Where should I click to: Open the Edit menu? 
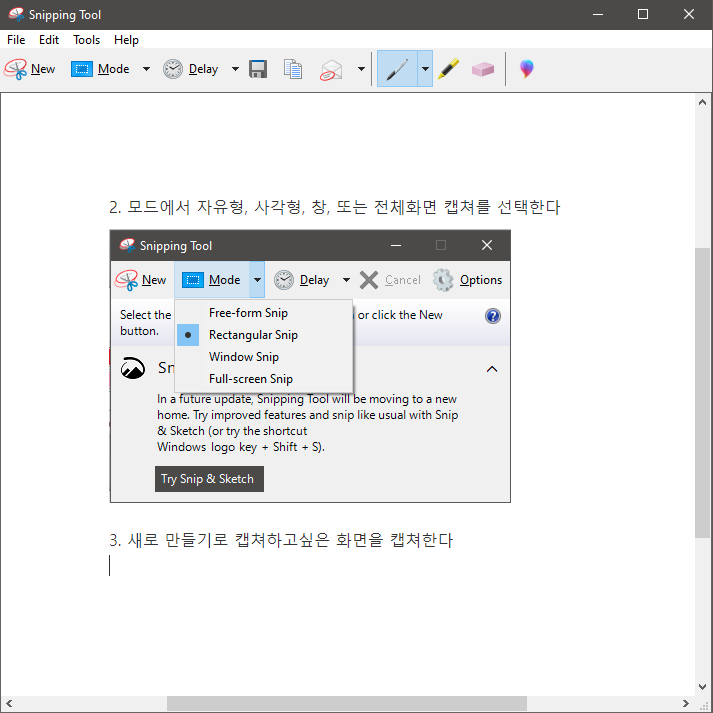pyautogui.click(x=49, y=40)
